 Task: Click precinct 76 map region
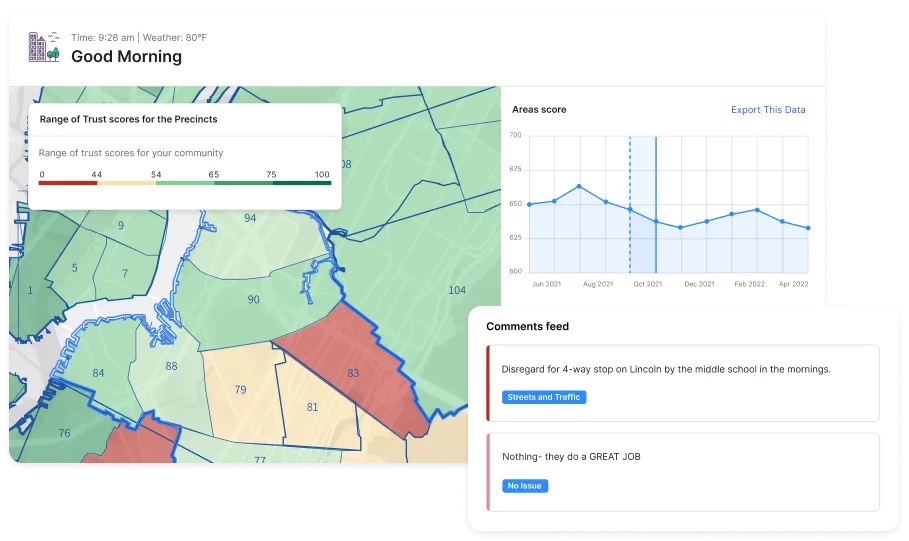pos(64,433)
